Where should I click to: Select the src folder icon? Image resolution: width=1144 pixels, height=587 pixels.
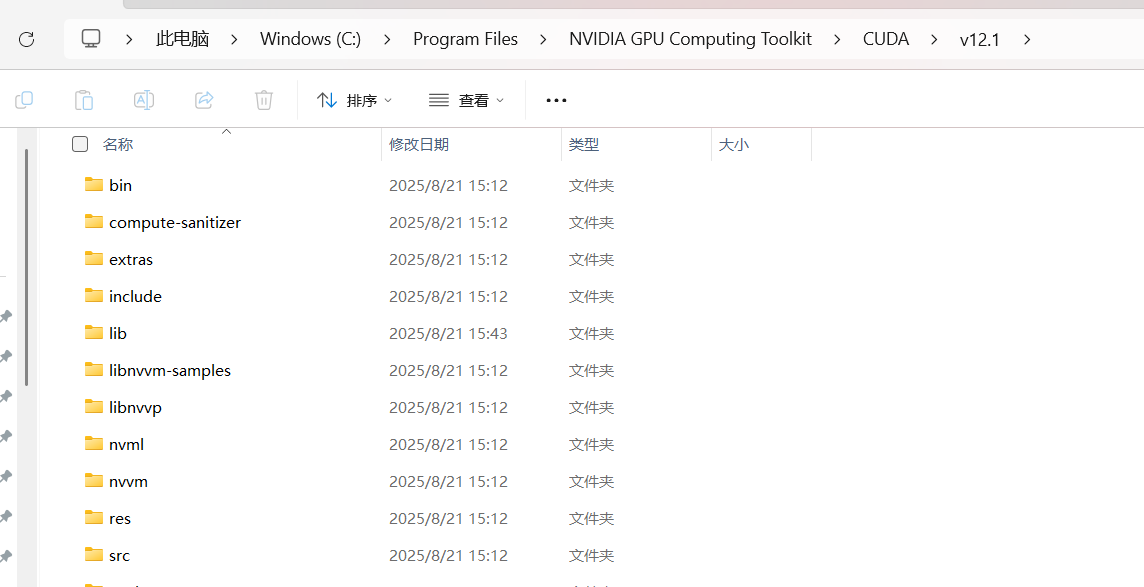click(93, 555)
